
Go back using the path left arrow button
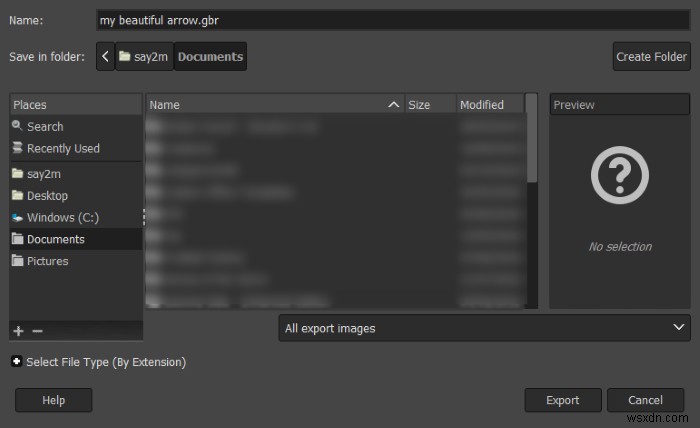(x=106, y=57)
